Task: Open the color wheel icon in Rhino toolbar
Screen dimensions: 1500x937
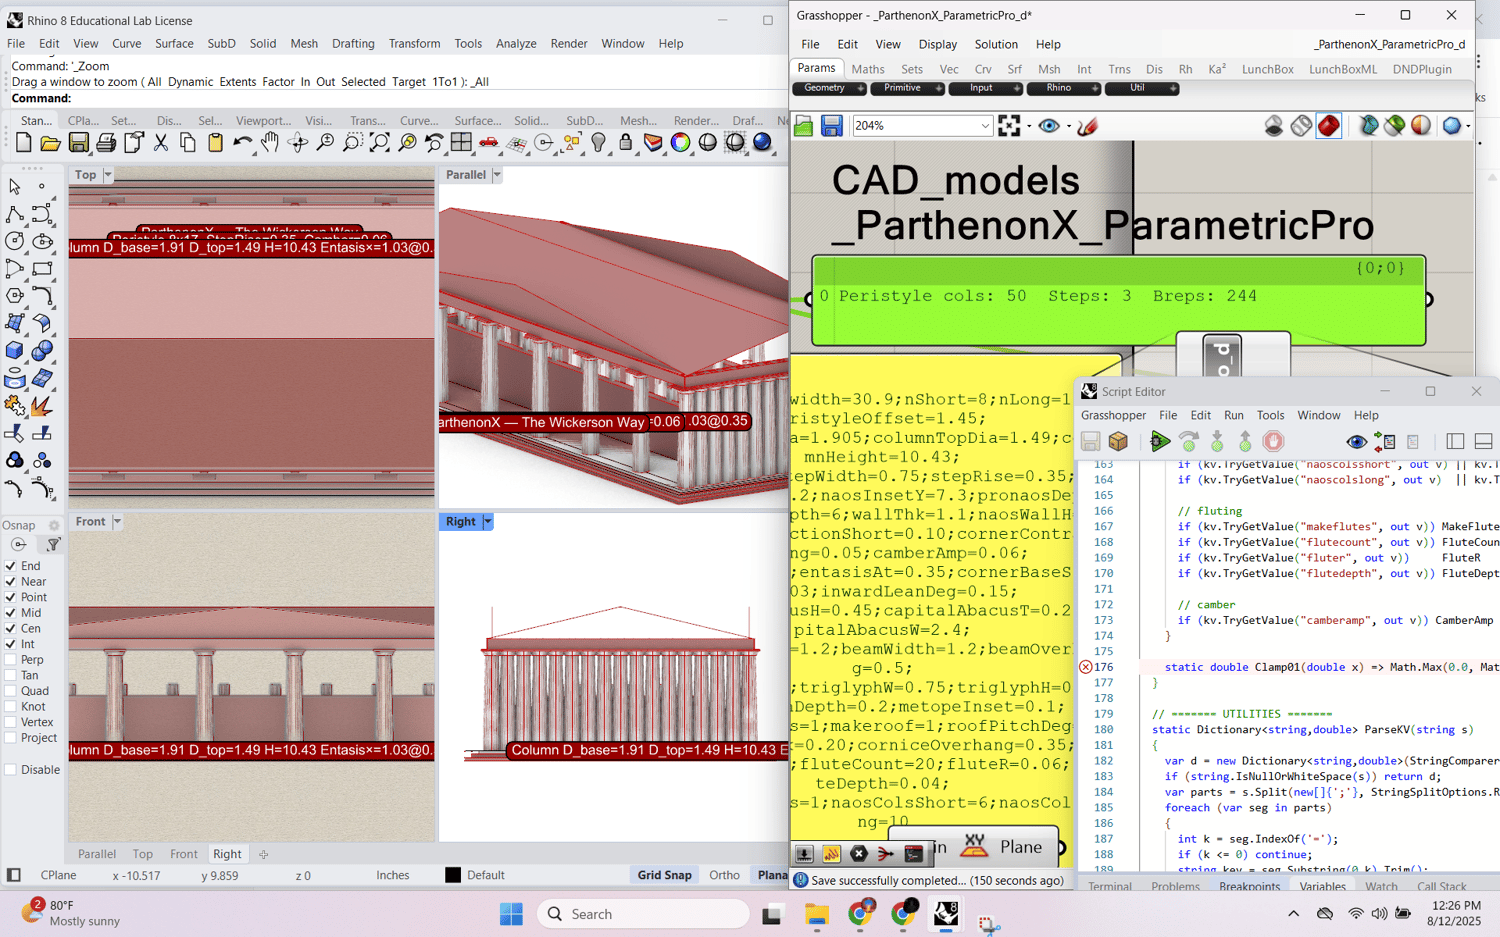Action: 680,143
